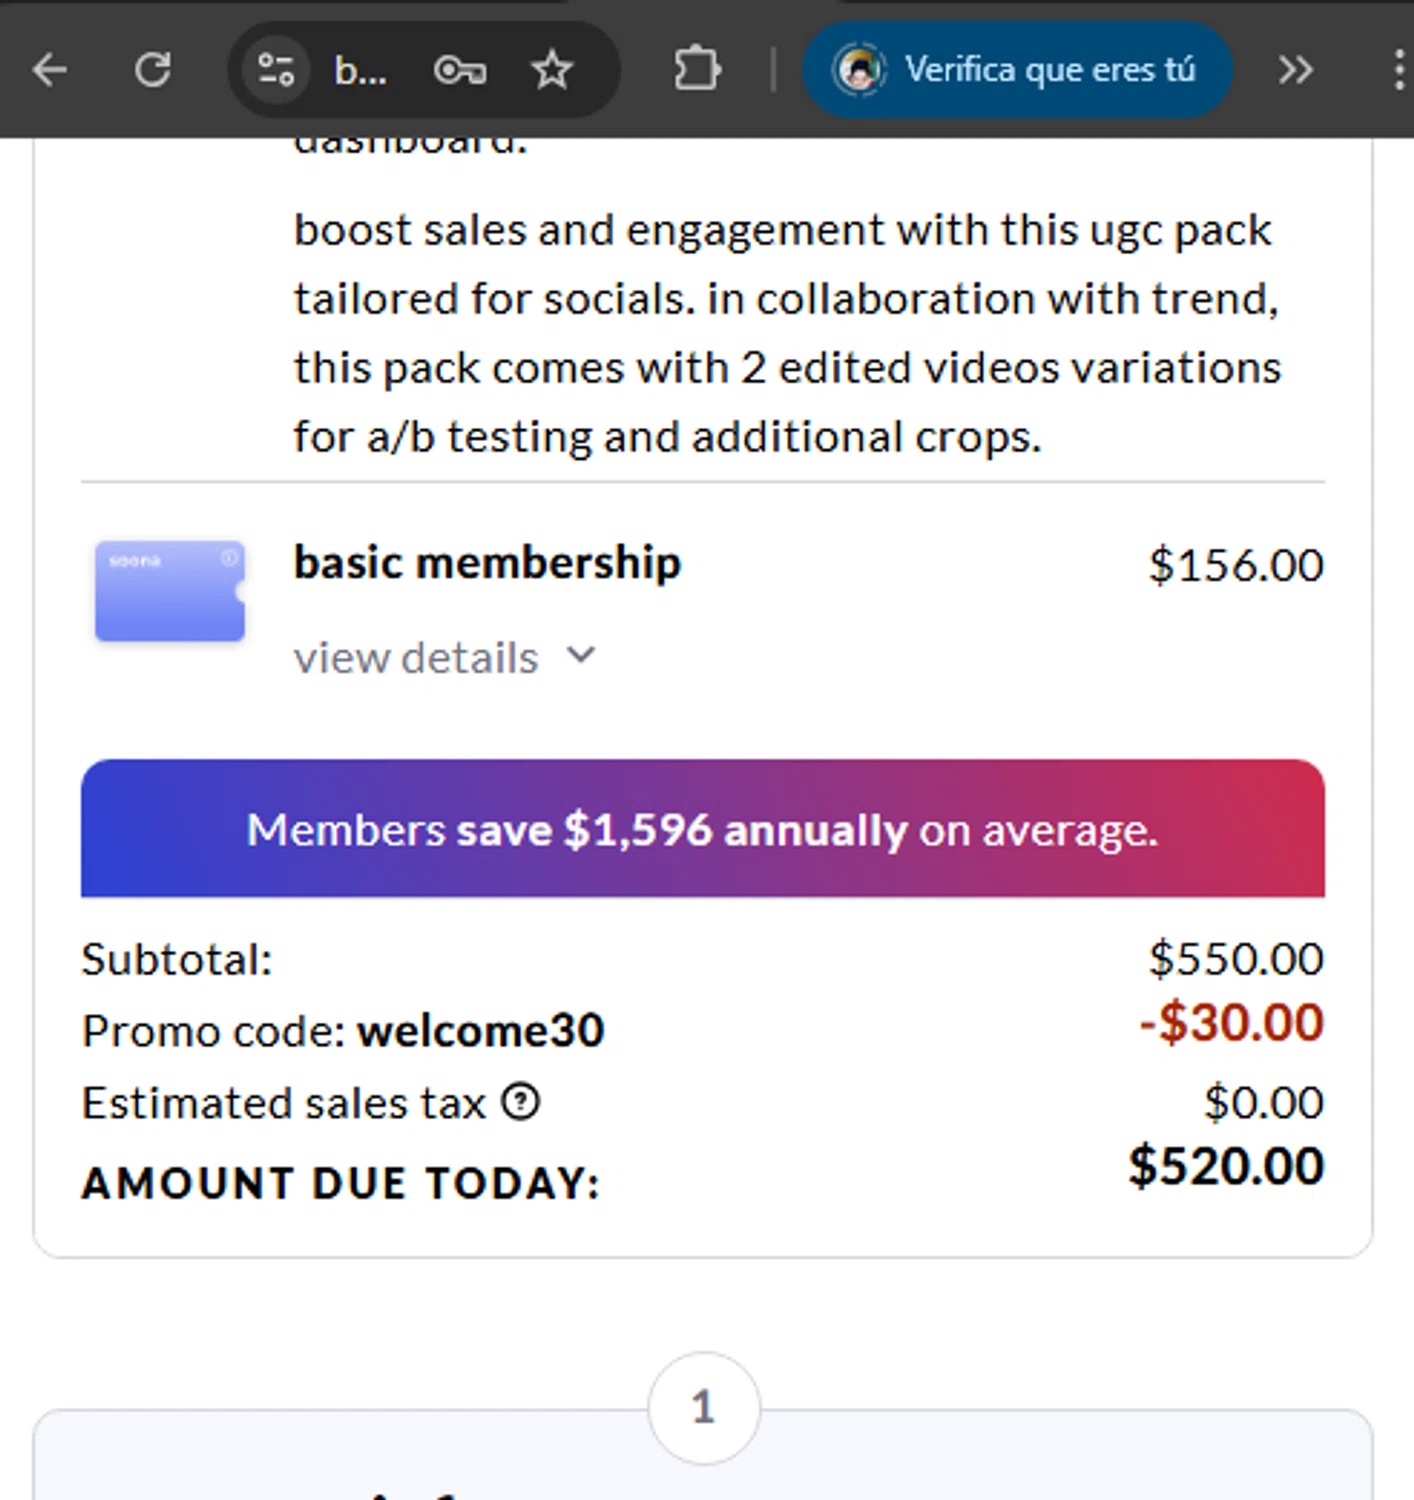
Task: Open site information controls icon
Action: pos(275,70)
